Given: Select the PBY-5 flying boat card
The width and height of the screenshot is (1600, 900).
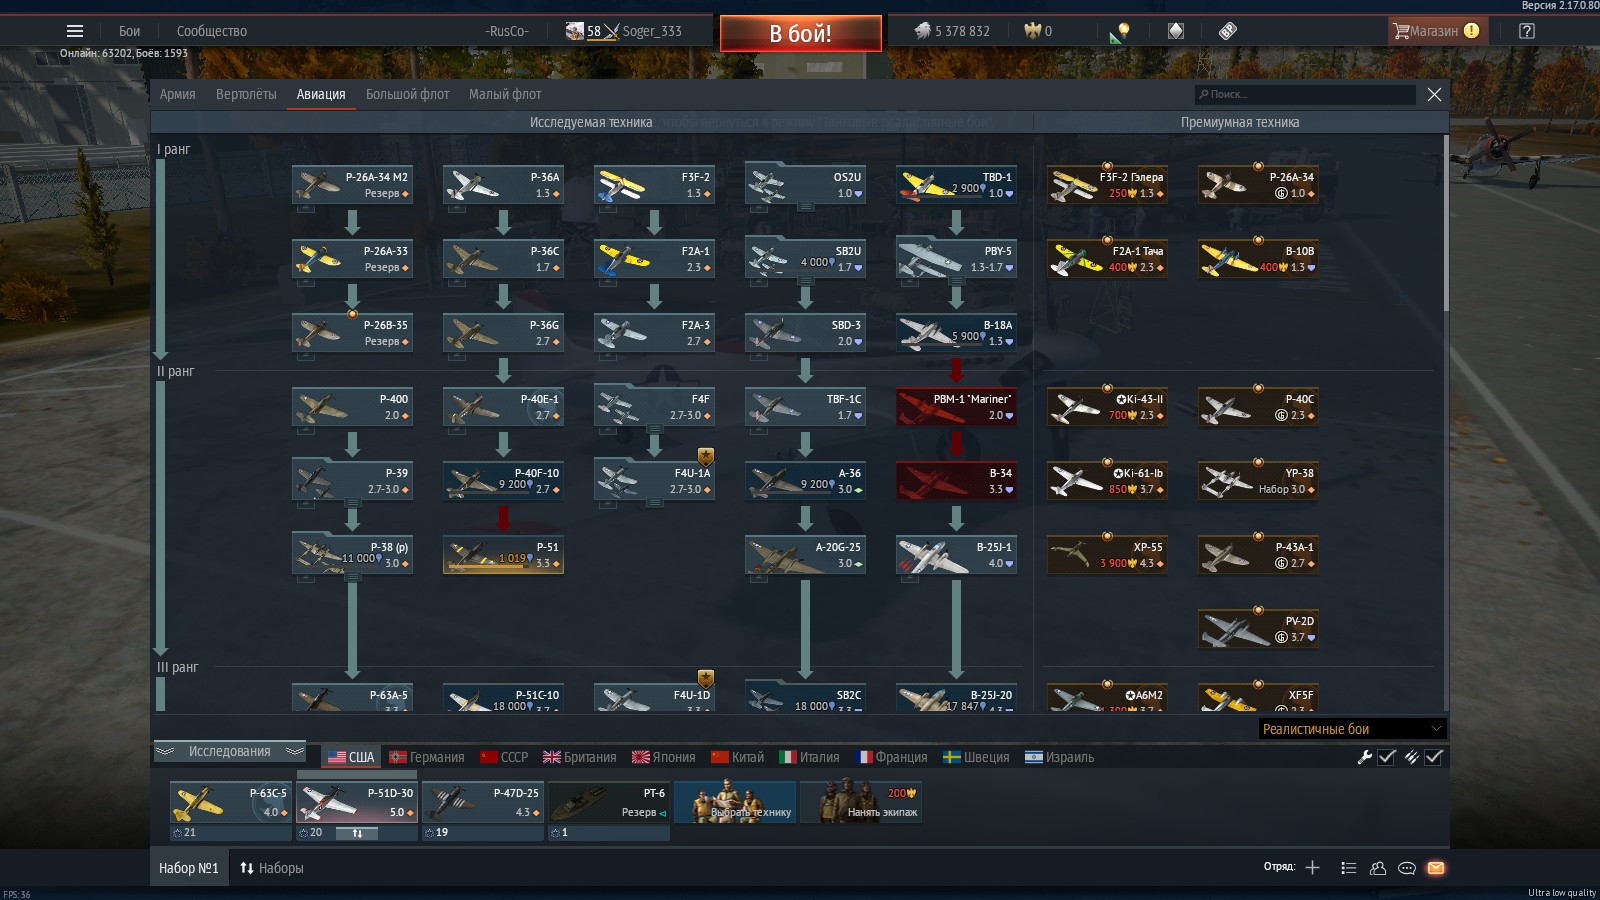Looking at the screenshot, I should pyautogui.click(x=956, y=259).
